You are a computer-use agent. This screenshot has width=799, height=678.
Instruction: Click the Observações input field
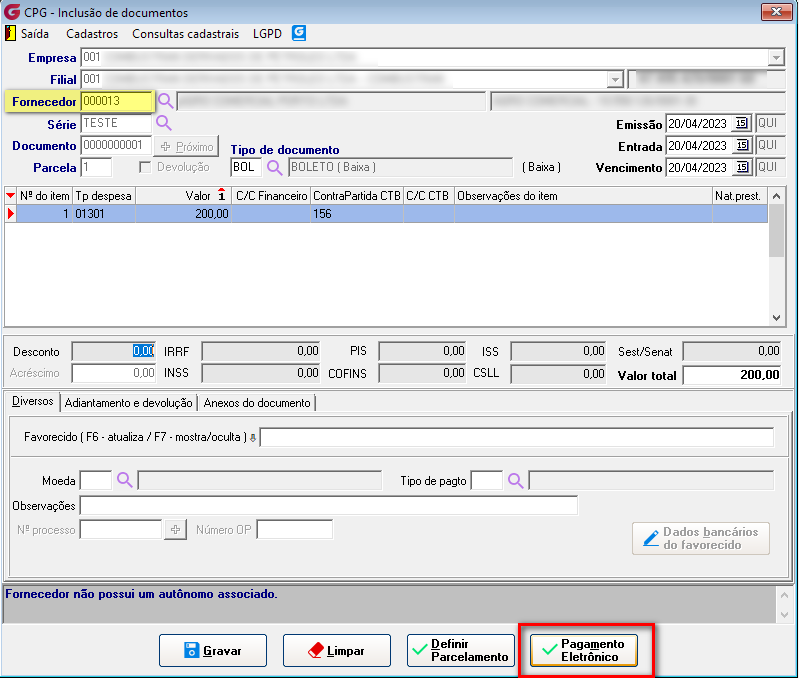pyautogui.click(x=329, y=505)
